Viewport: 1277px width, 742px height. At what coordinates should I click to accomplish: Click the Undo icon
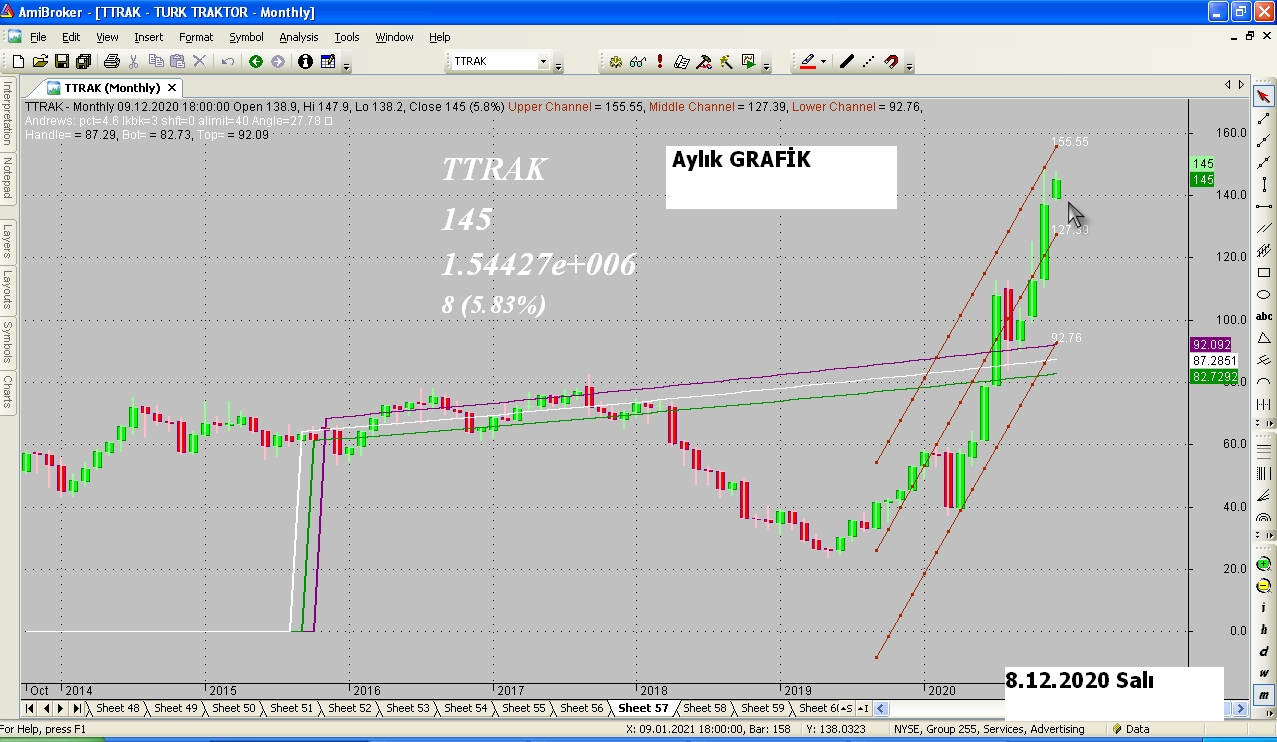(228, 61)
